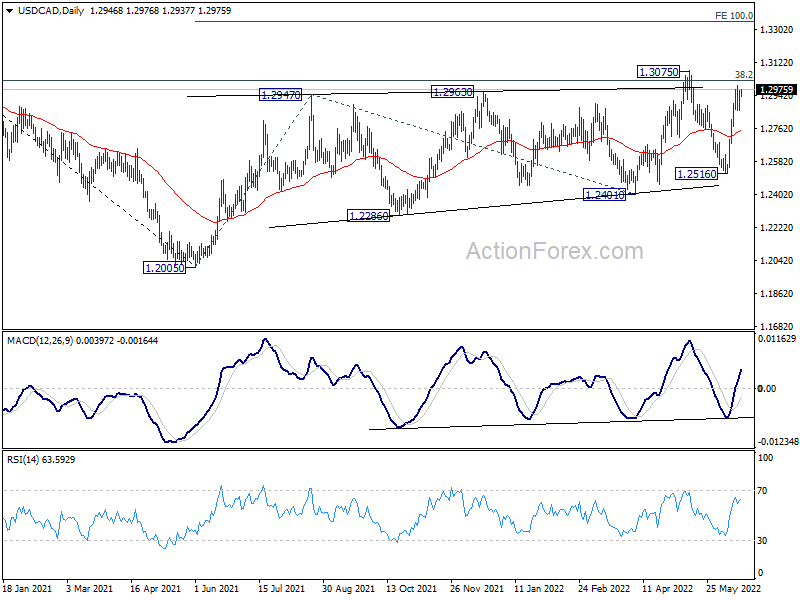Select the 1.29630 resistance label
This screenshot has height=600, width=800.
(x=452, y=92)
